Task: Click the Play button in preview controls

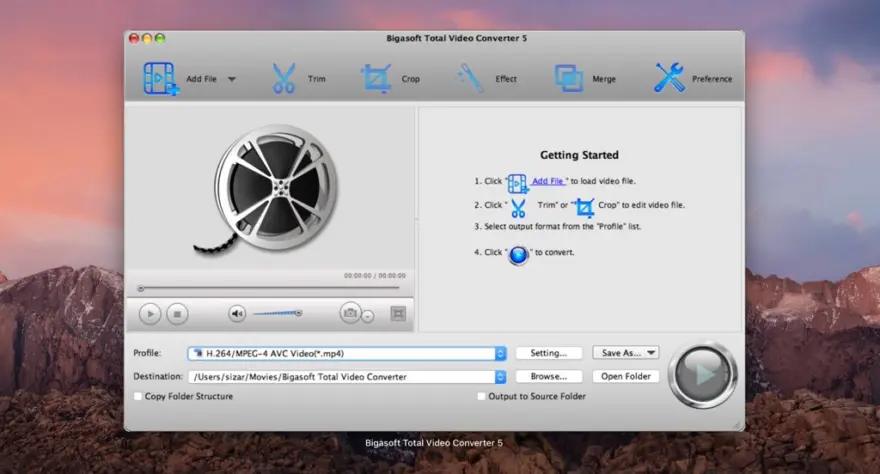Action: tap(150, 314)
